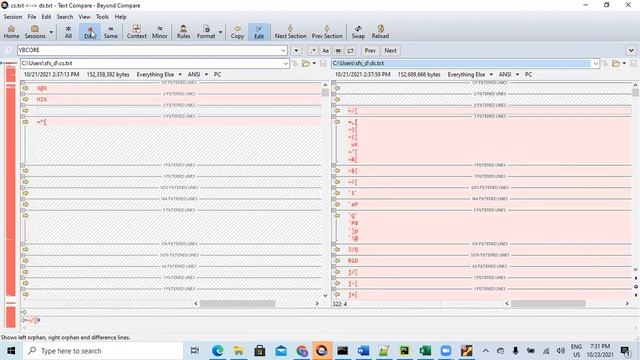Open Zoom from the taskbar
640x360 pixels.
coord(446,351)
